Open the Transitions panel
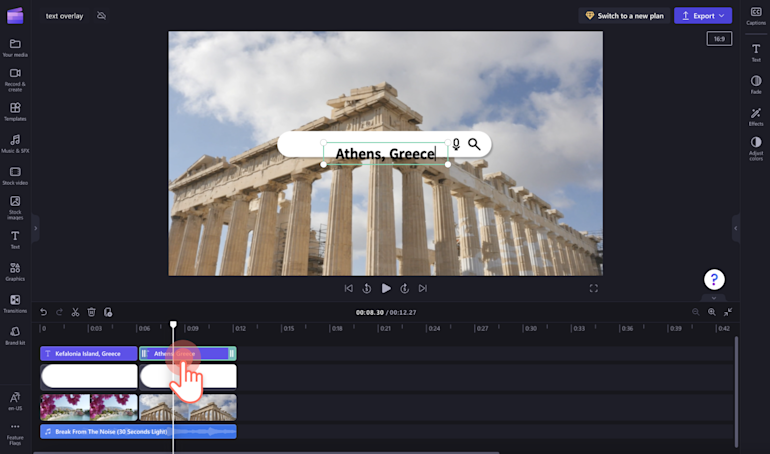Image resolution: width=770 pixels, height=454 pixels. [15, 304]
